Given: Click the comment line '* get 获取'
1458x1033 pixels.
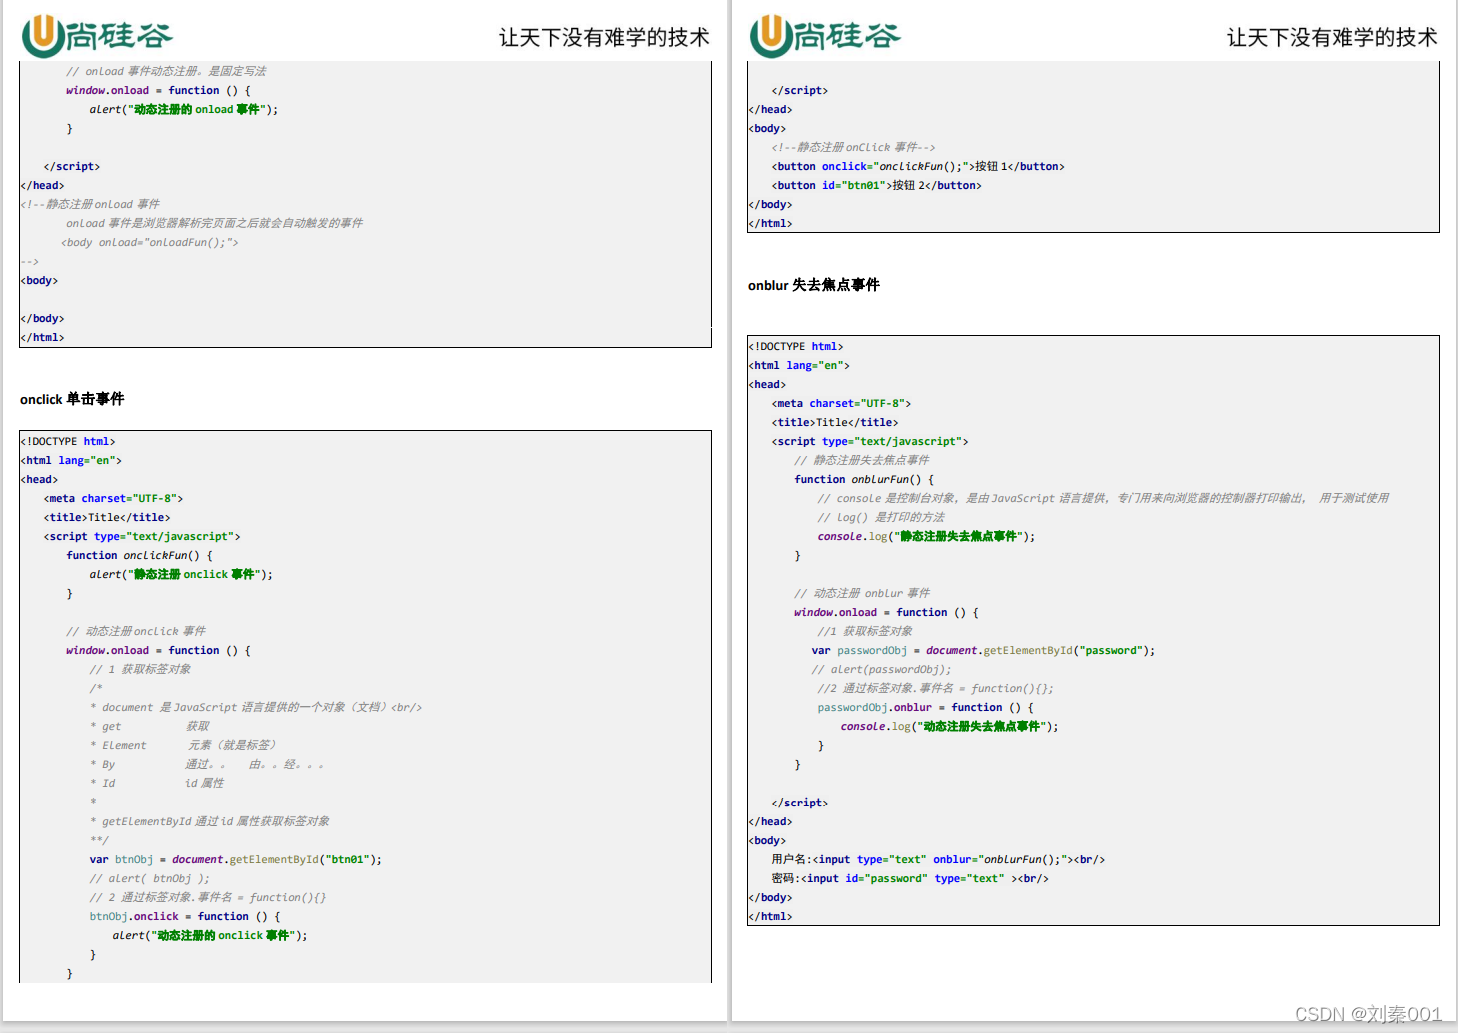Looking at the screenshot, I should 150,726.
